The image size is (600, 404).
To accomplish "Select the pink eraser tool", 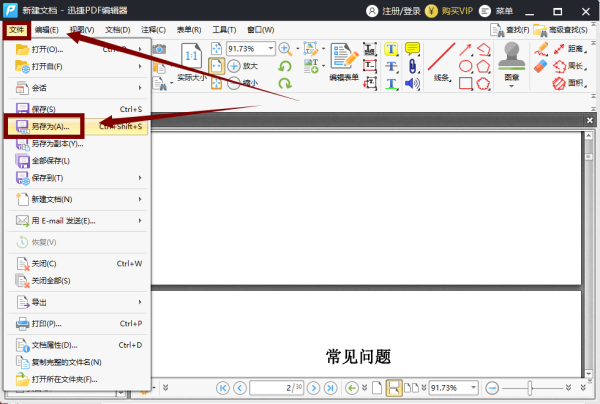I will [541, 66].
